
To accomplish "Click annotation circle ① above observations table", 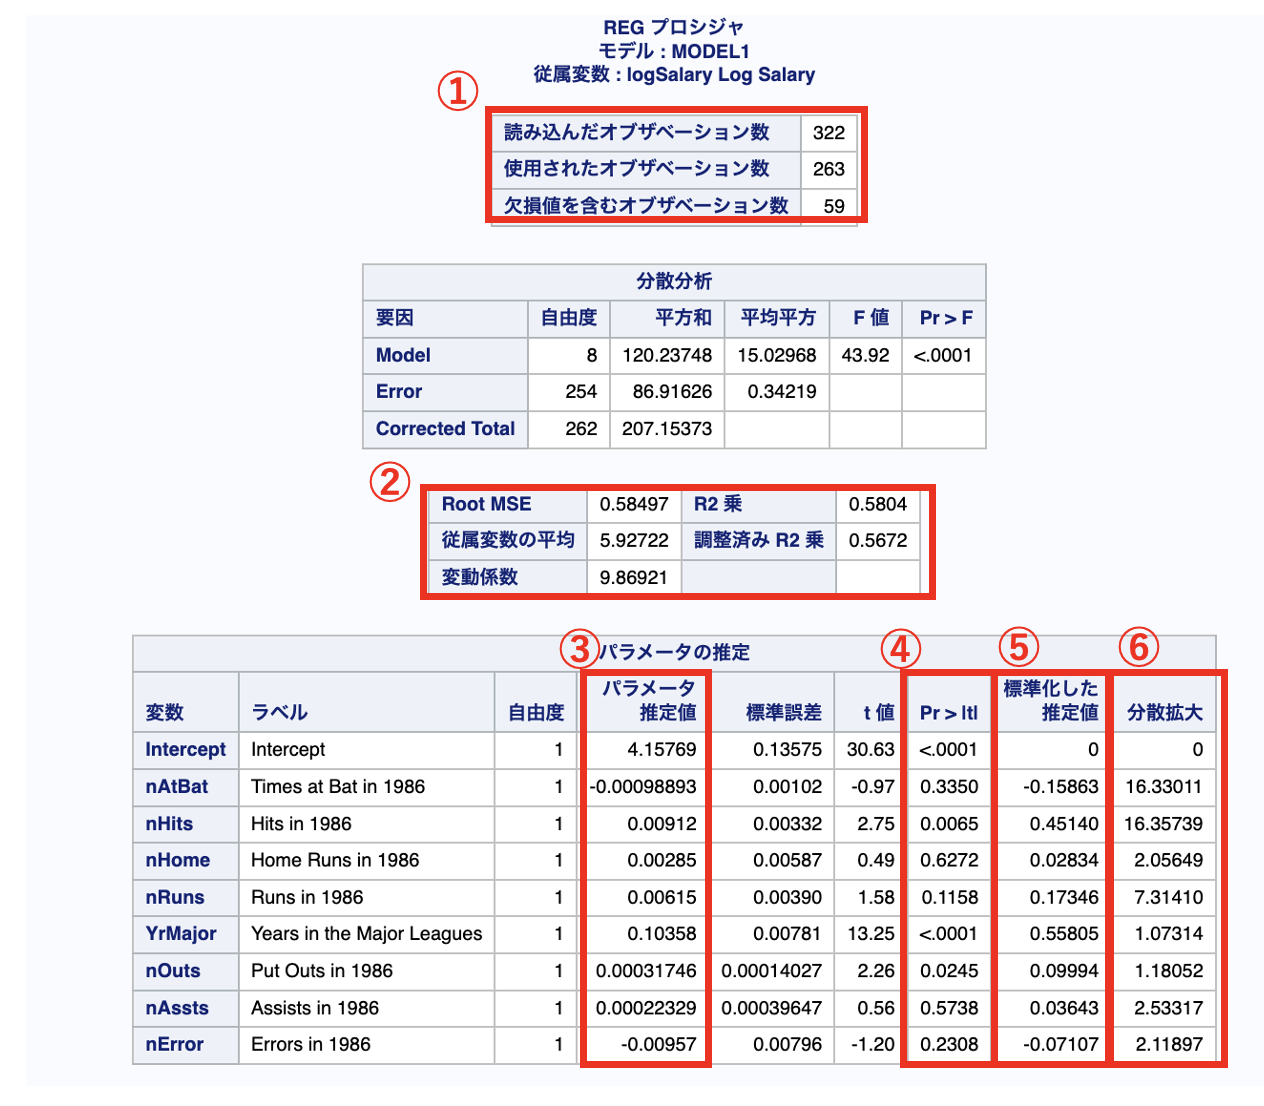I will pyautogui.click(x=459, y=92).
